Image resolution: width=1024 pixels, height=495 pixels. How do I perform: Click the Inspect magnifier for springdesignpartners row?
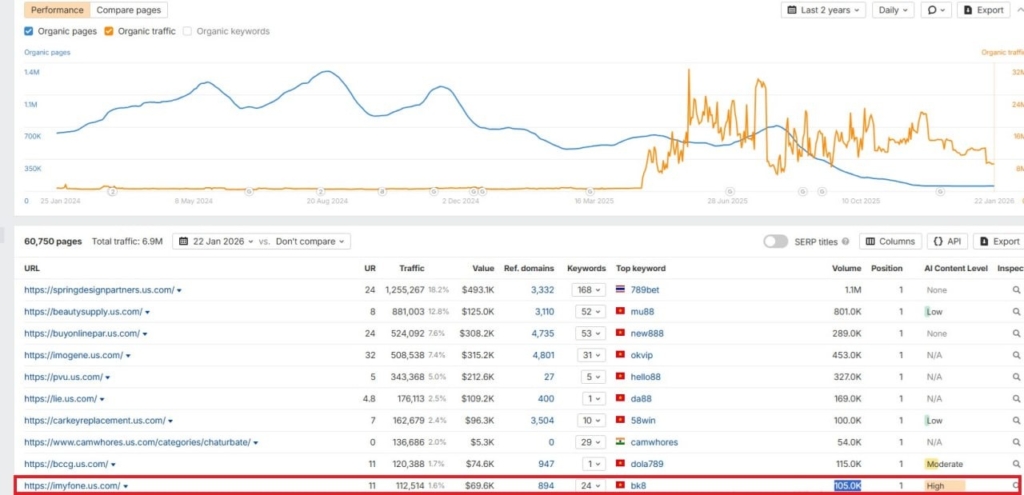(x=1016, y=290)
